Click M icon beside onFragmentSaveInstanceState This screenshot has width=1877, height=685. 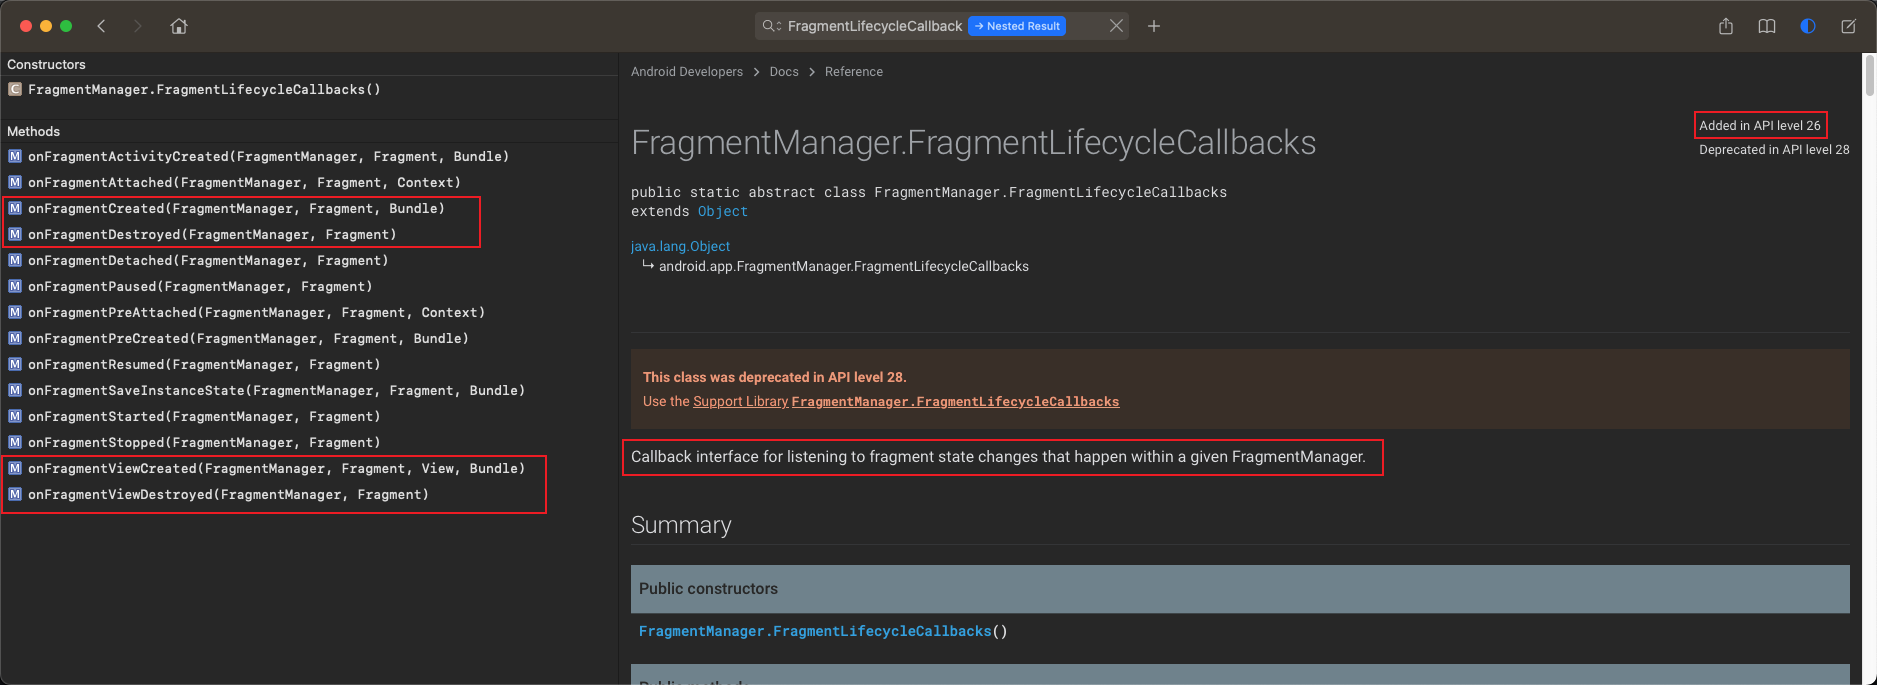(x=15, y=390)
